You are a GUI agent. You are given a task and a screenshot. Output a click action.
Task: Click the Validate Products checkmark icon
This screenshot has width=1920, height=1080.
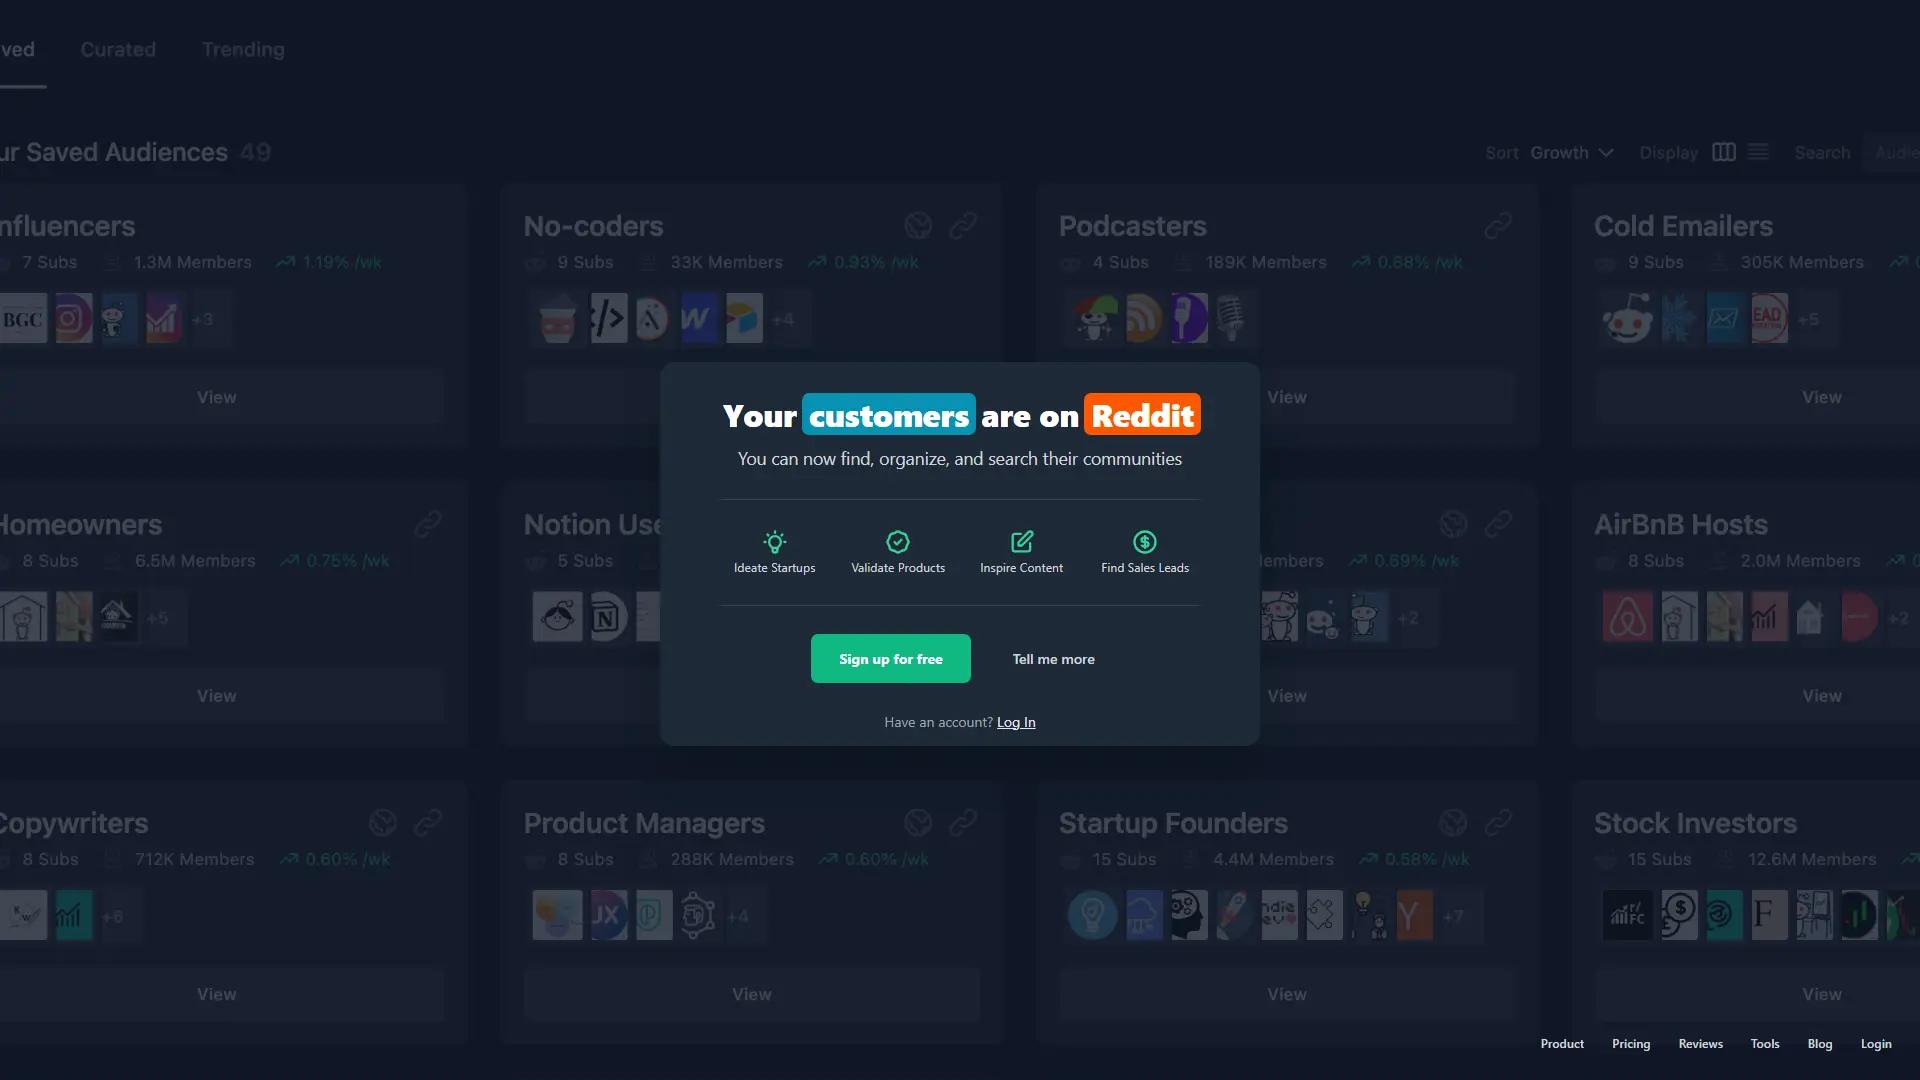(x=897, y=542)
